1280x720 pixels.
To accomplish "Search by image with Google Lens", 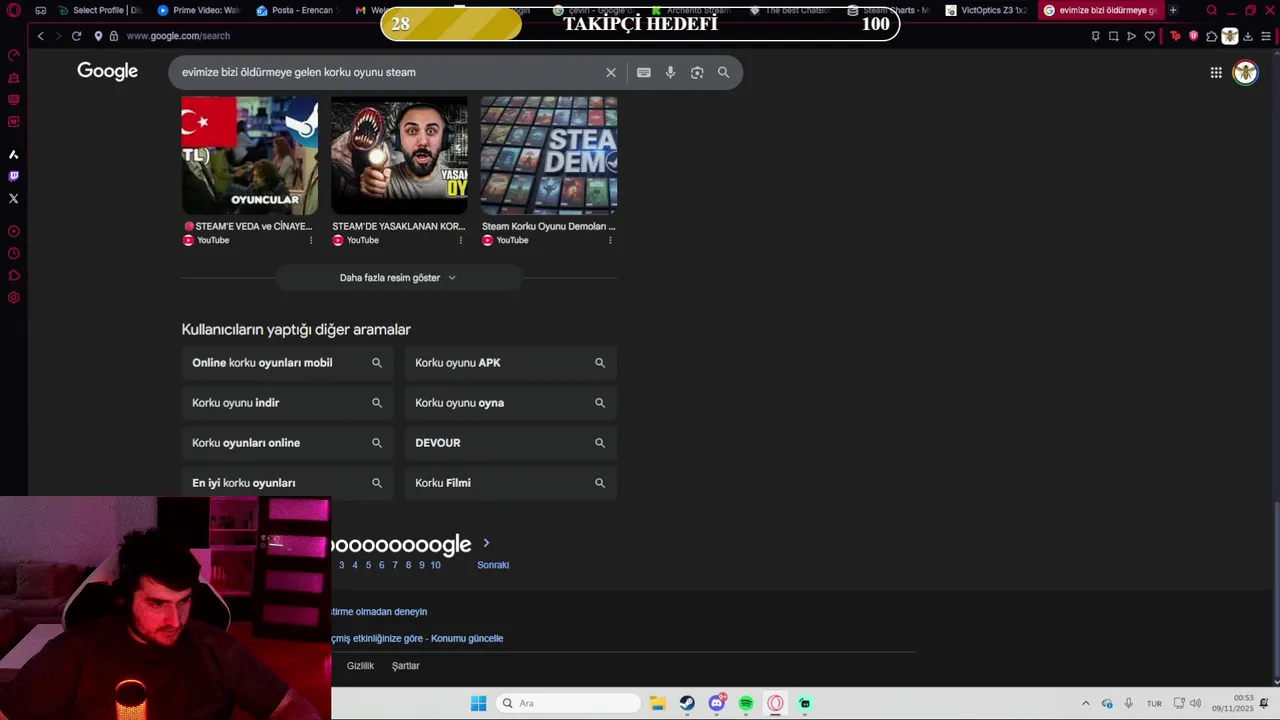I will coord(697,72).
